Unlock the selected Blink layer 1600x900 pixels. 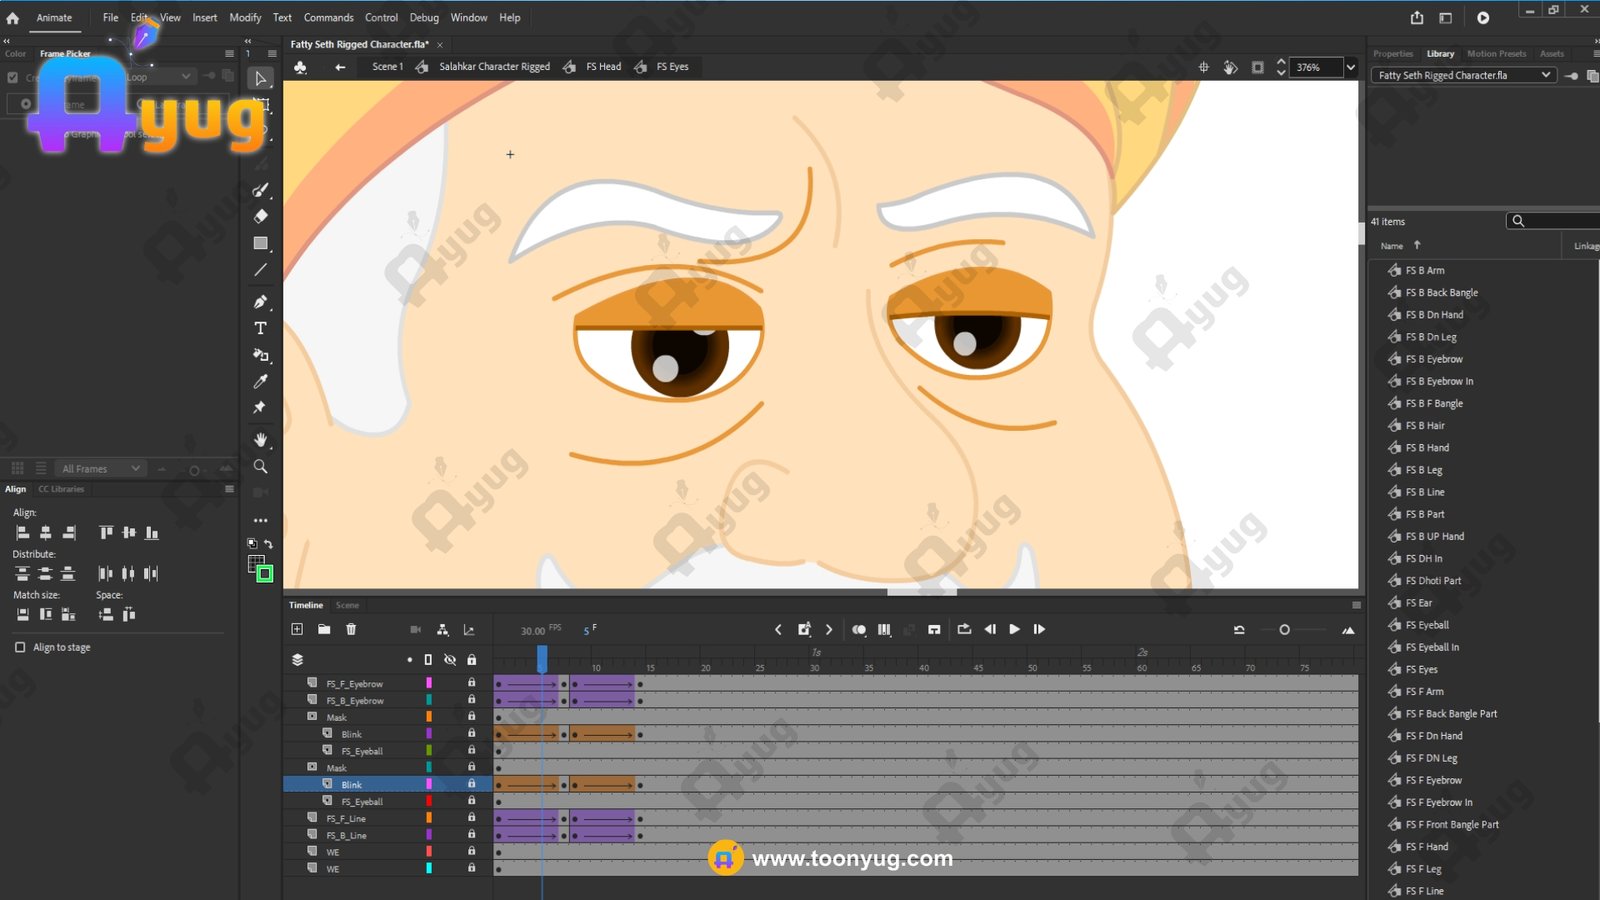(x=472, y=784)
